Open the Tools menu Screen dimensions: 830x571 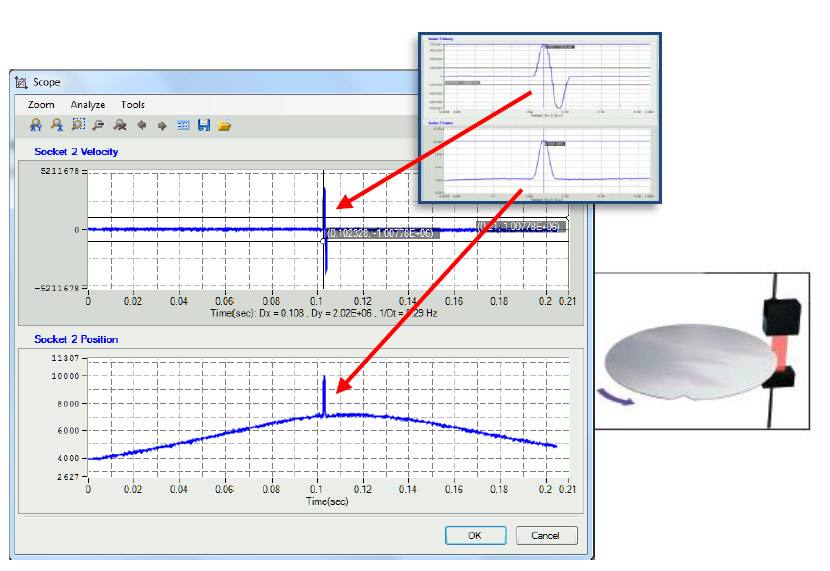point(133,104)
